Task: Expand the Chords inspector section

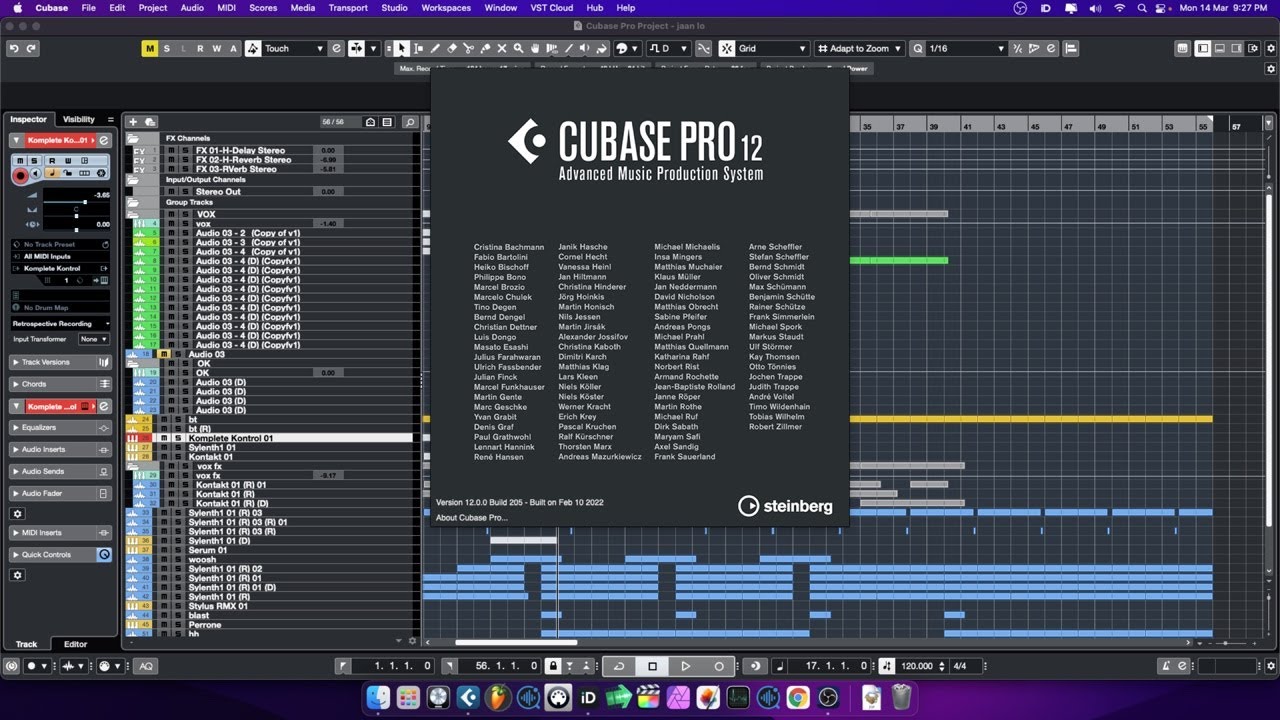Action: point(61,384)
